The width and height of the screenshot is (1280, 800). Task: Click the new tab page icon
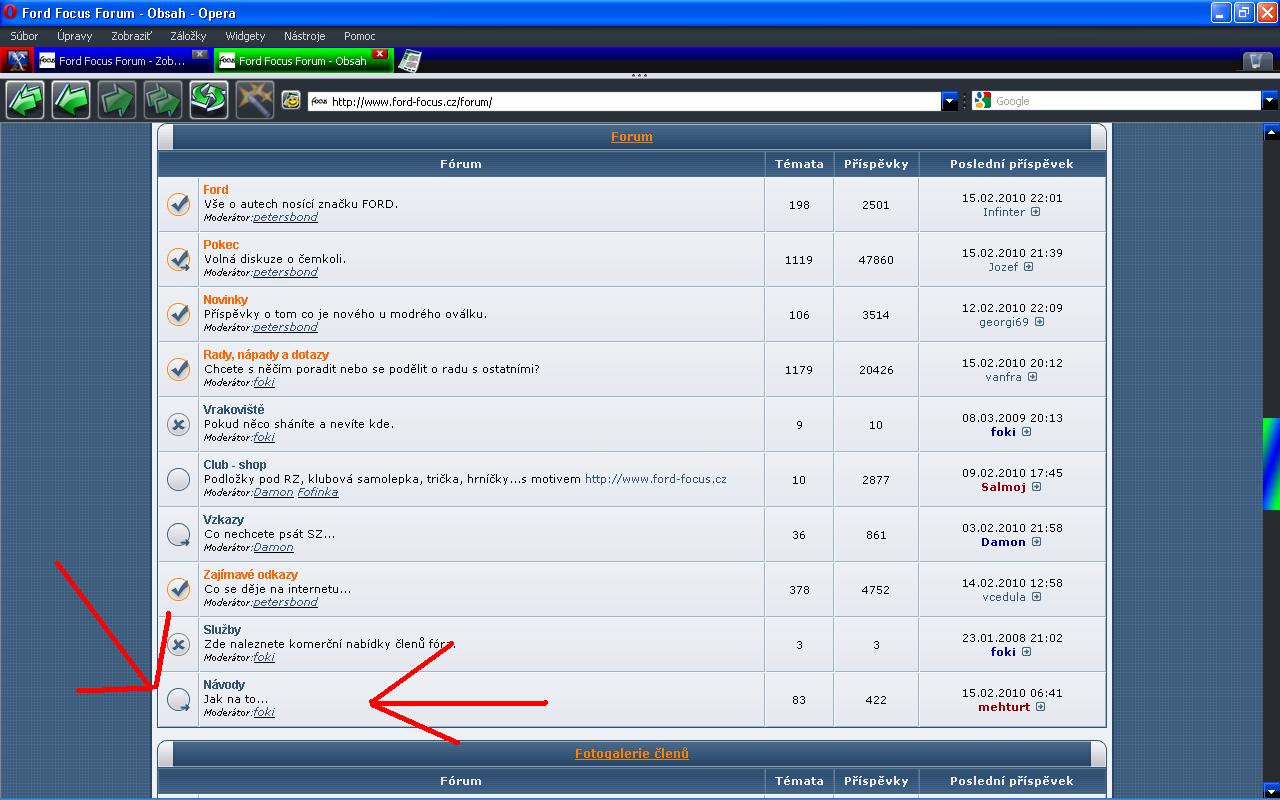pos(409,61)
